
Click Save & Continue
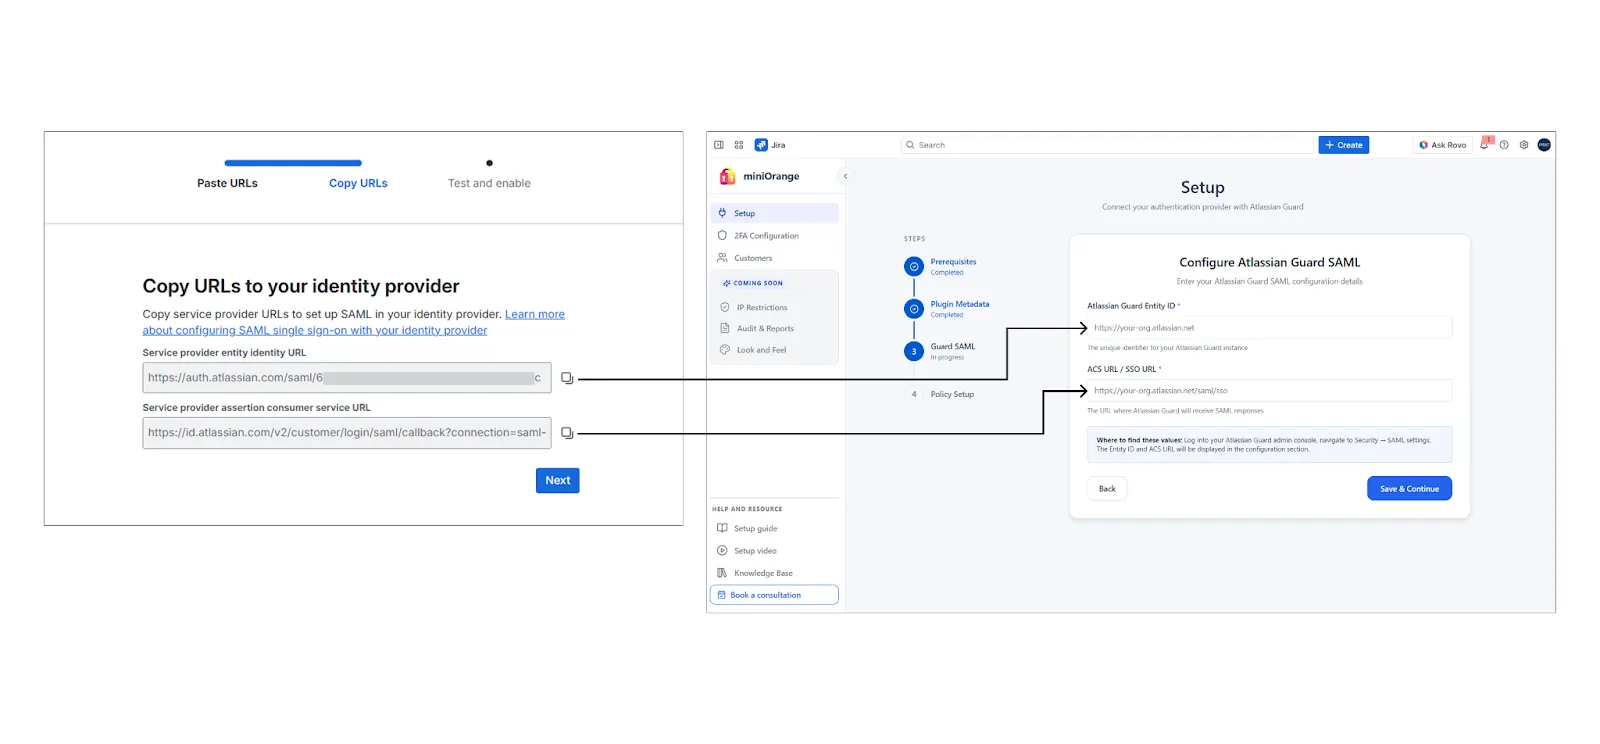coord(1409,489)
